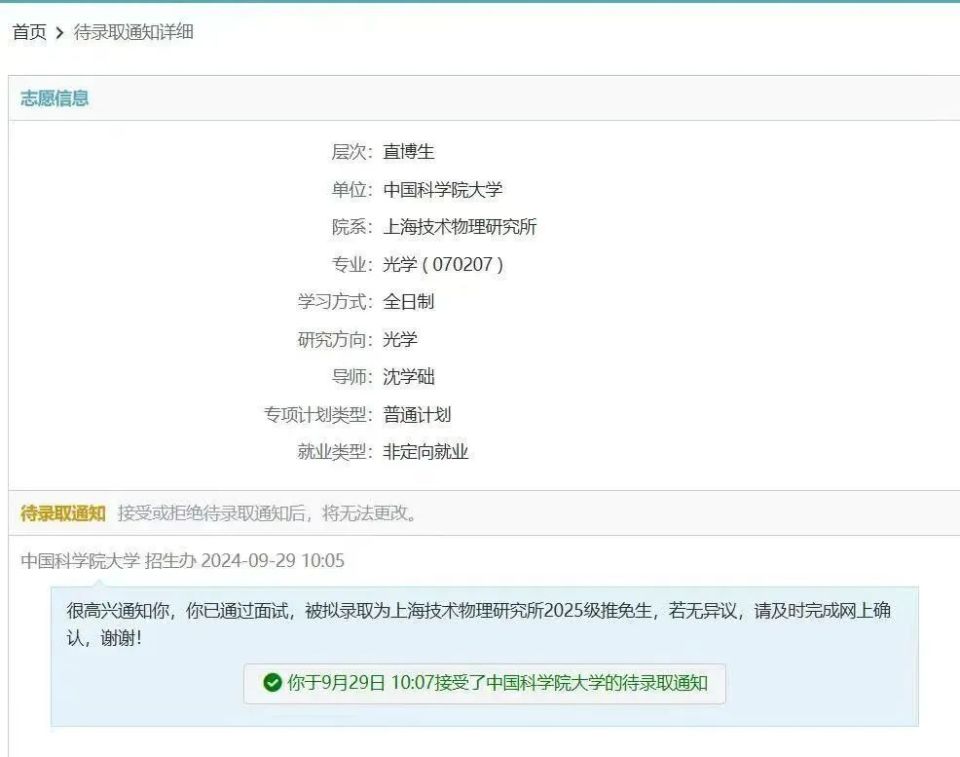
Task: Click the message starting 很高兴通知你
Action: 479,625
